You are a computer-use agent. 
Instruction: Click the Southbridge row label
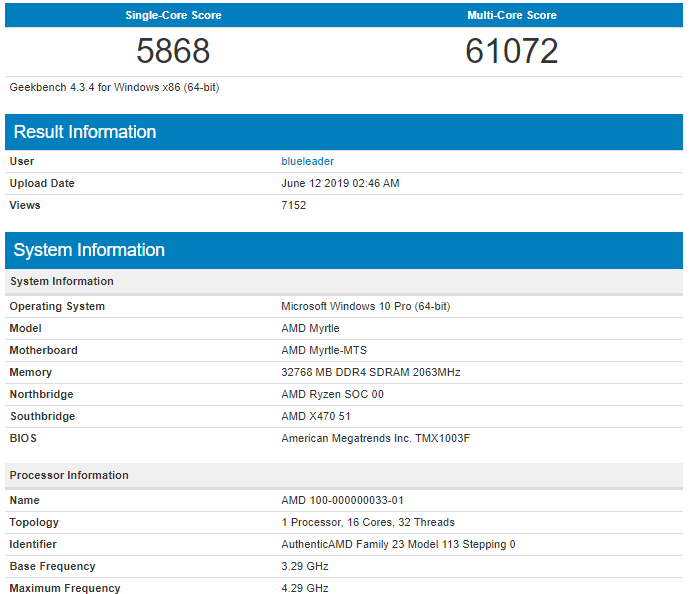click(x=42, y=417)
